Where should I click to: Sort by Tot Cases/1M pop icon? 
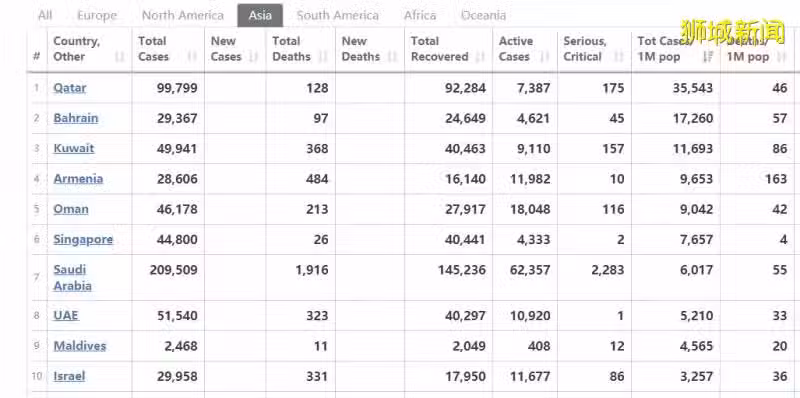pos(708,57)
